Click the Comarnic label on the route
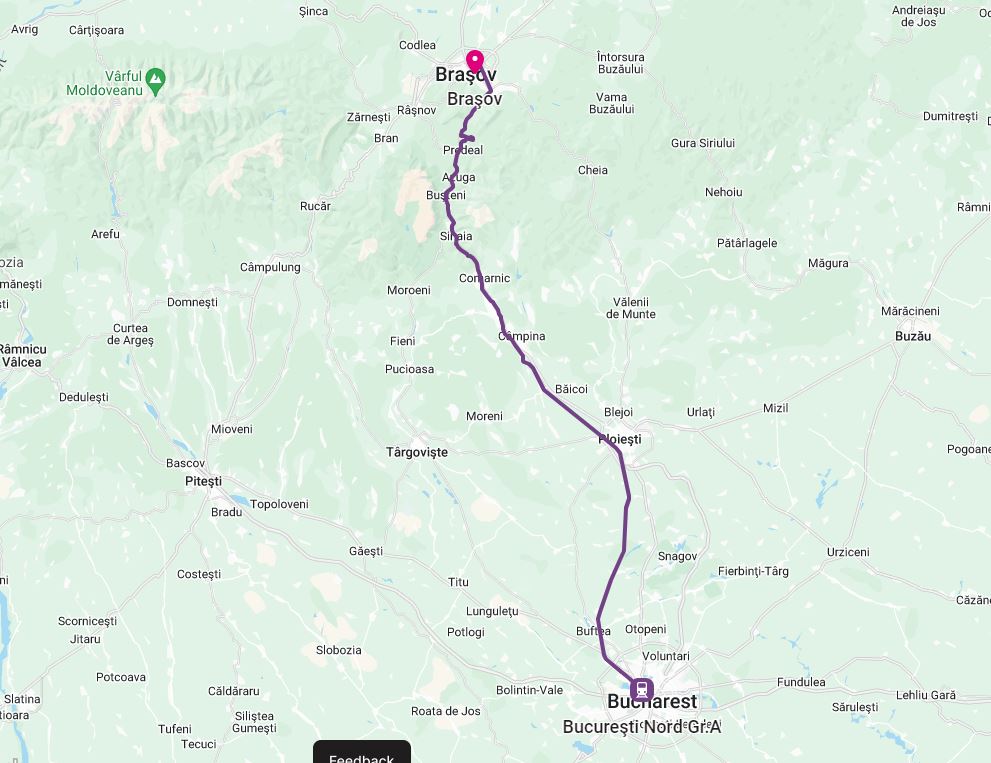Screen dimensions: 991x763 click(484, 278)
